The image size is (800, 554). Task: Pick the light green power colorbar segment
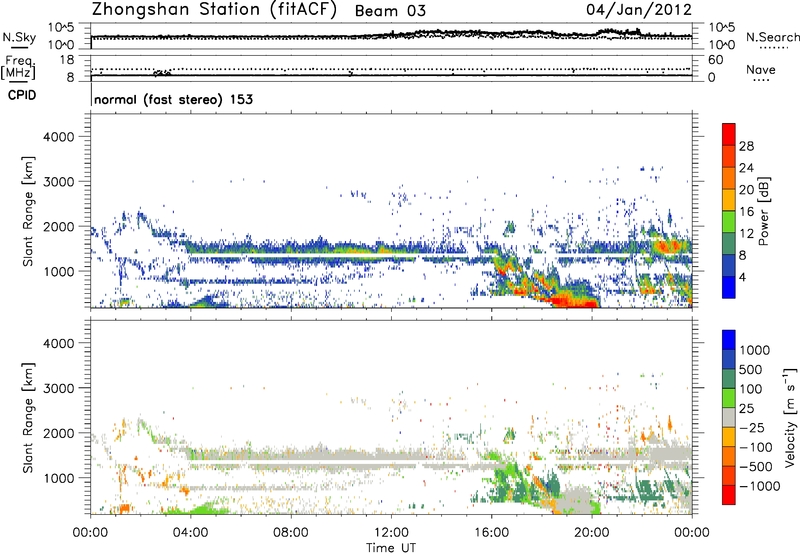[x=729, y=221]
